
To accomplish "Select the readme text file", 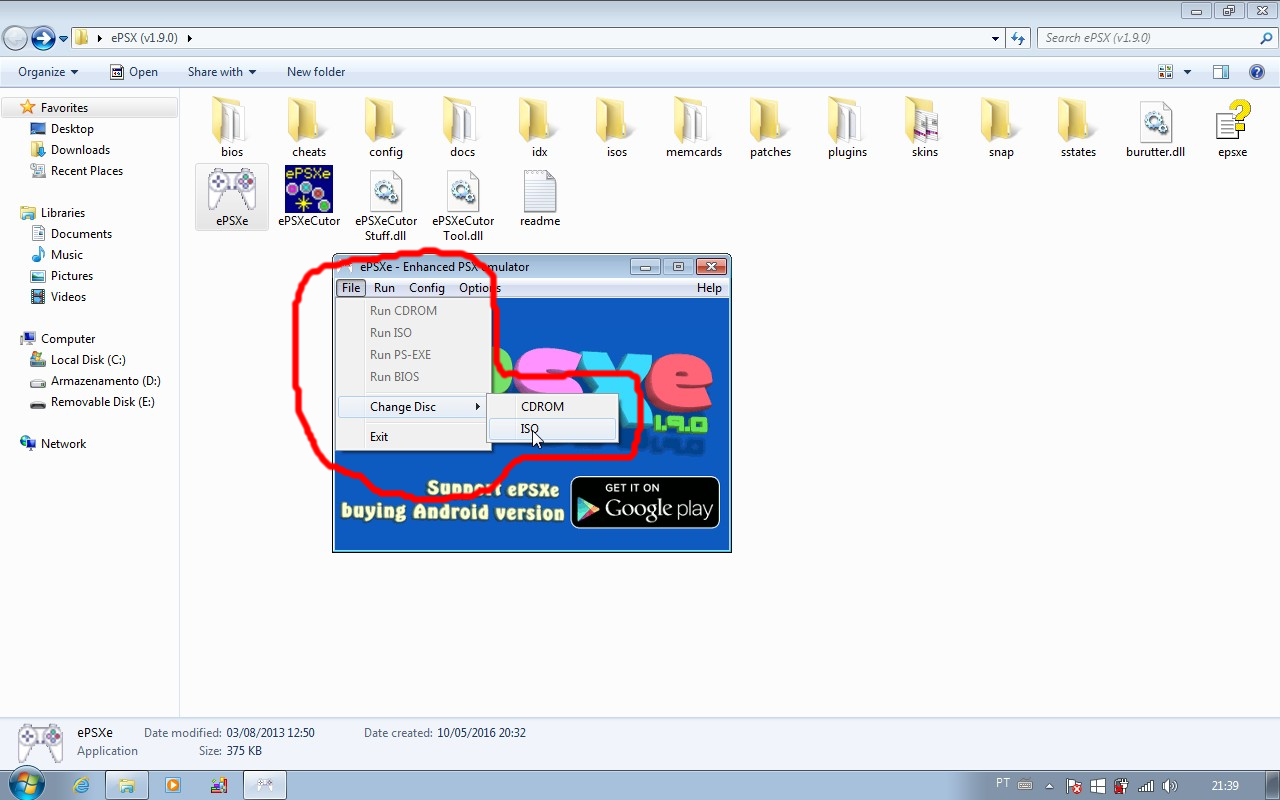I will (539, 192).
